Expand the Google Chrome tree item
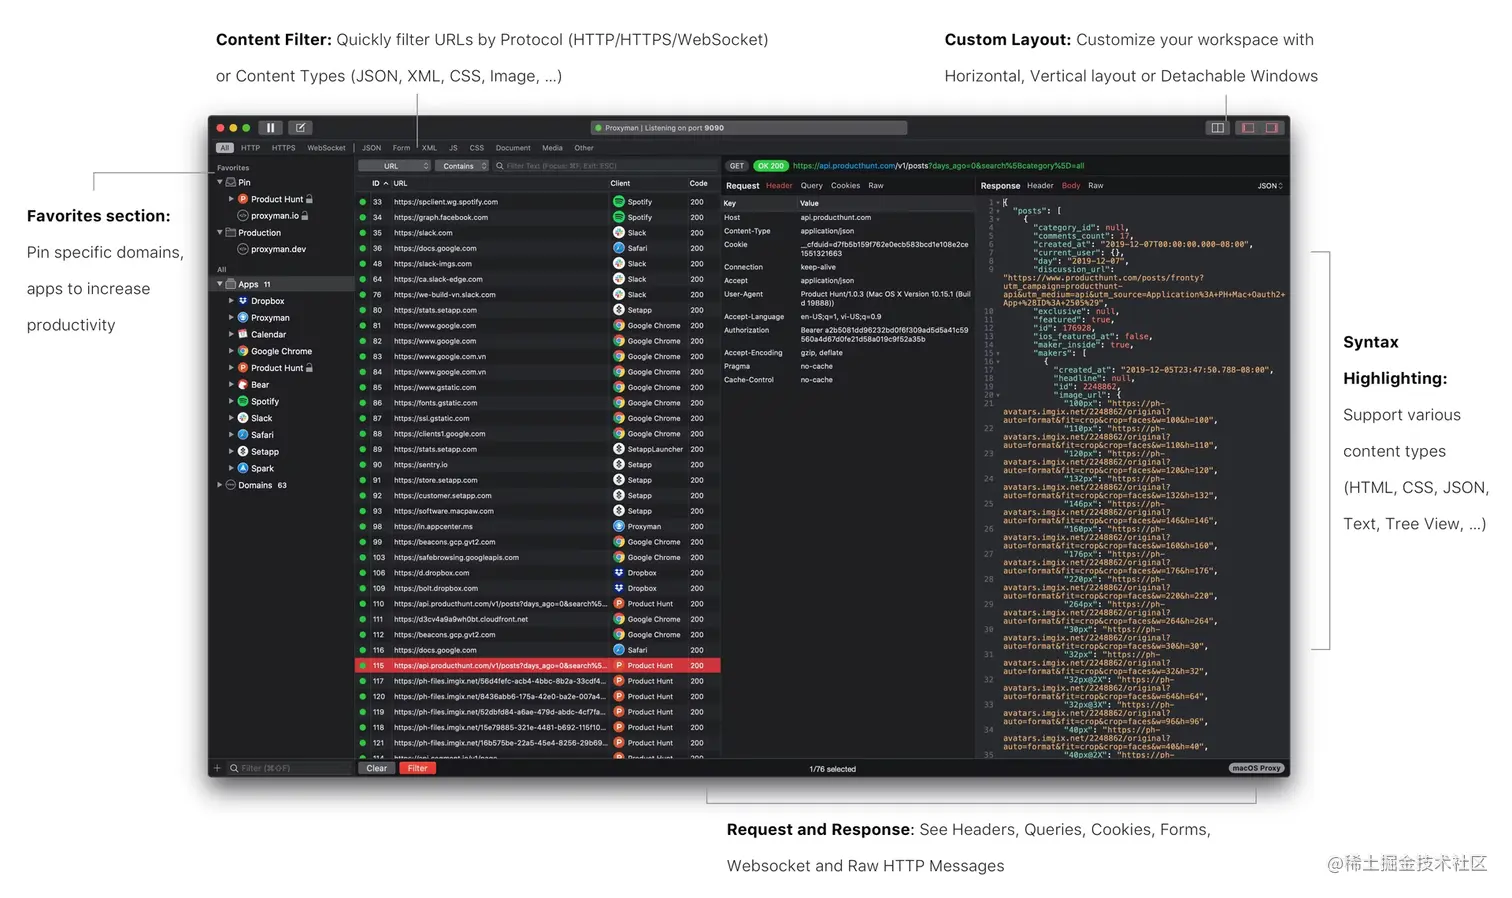1512x898 pixels. [231, 351]
